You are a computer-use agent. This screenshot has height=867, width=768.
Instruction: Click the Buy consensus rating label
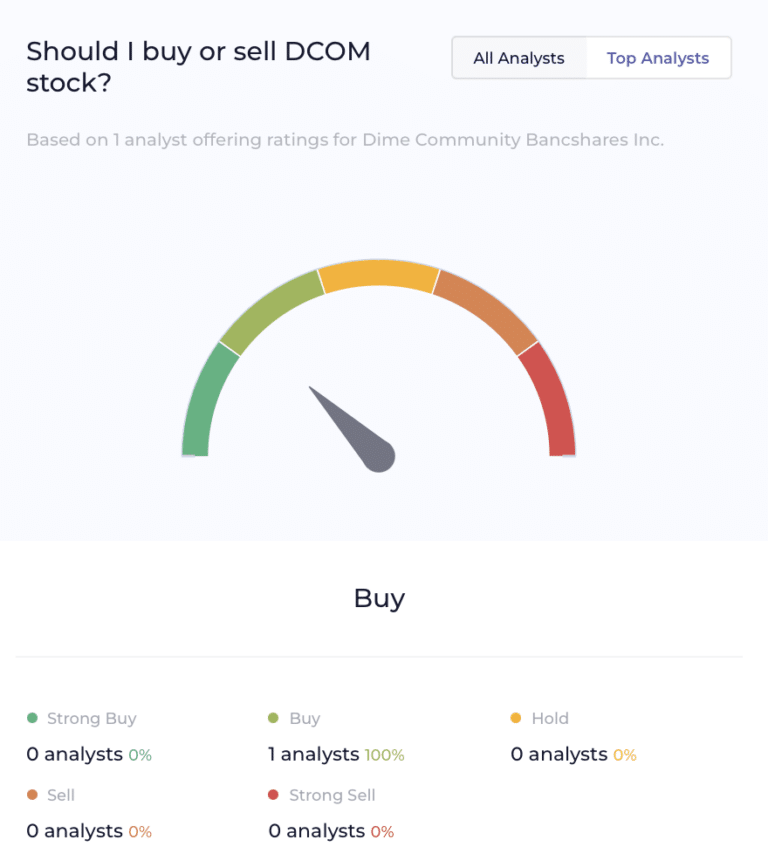[x=378, y=597]
